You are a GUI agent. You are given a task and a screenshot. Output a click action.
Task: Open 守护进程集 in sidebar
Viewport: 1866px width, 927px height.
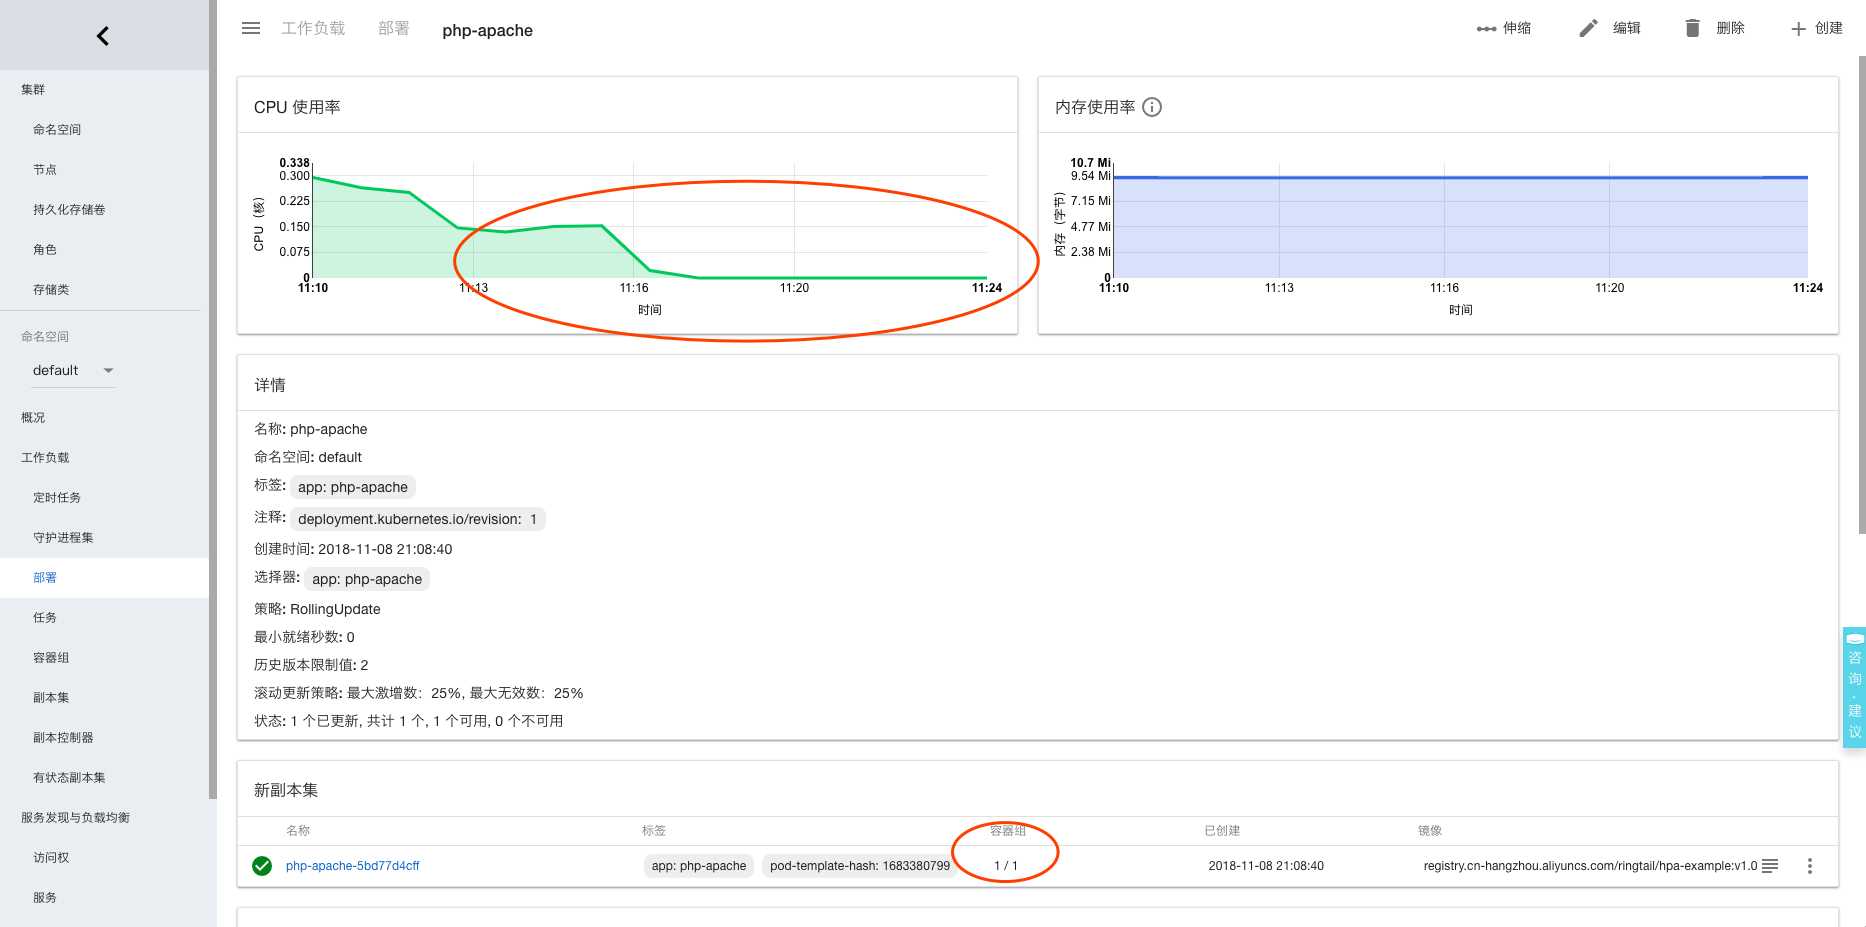coord(63,538)
